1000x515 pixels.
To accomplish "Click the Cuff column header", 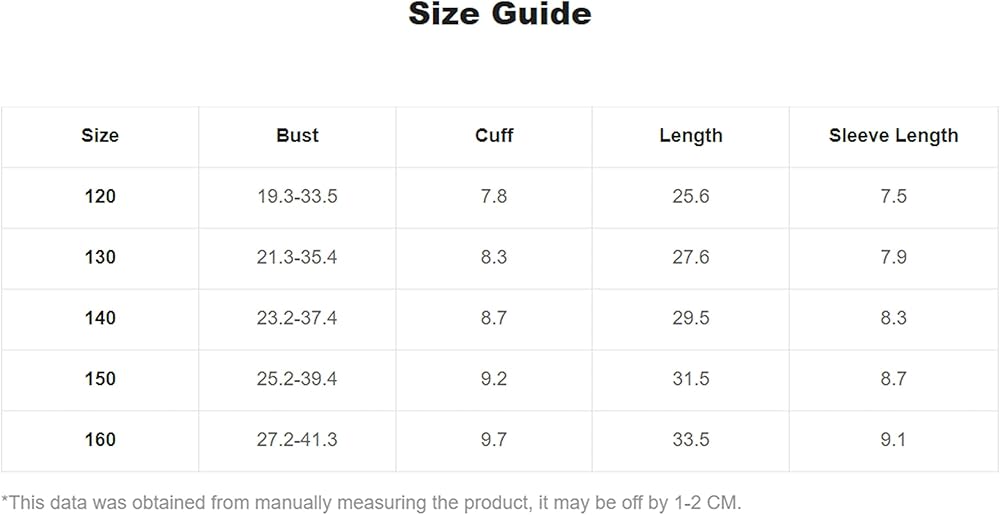I will click(494, 136).
